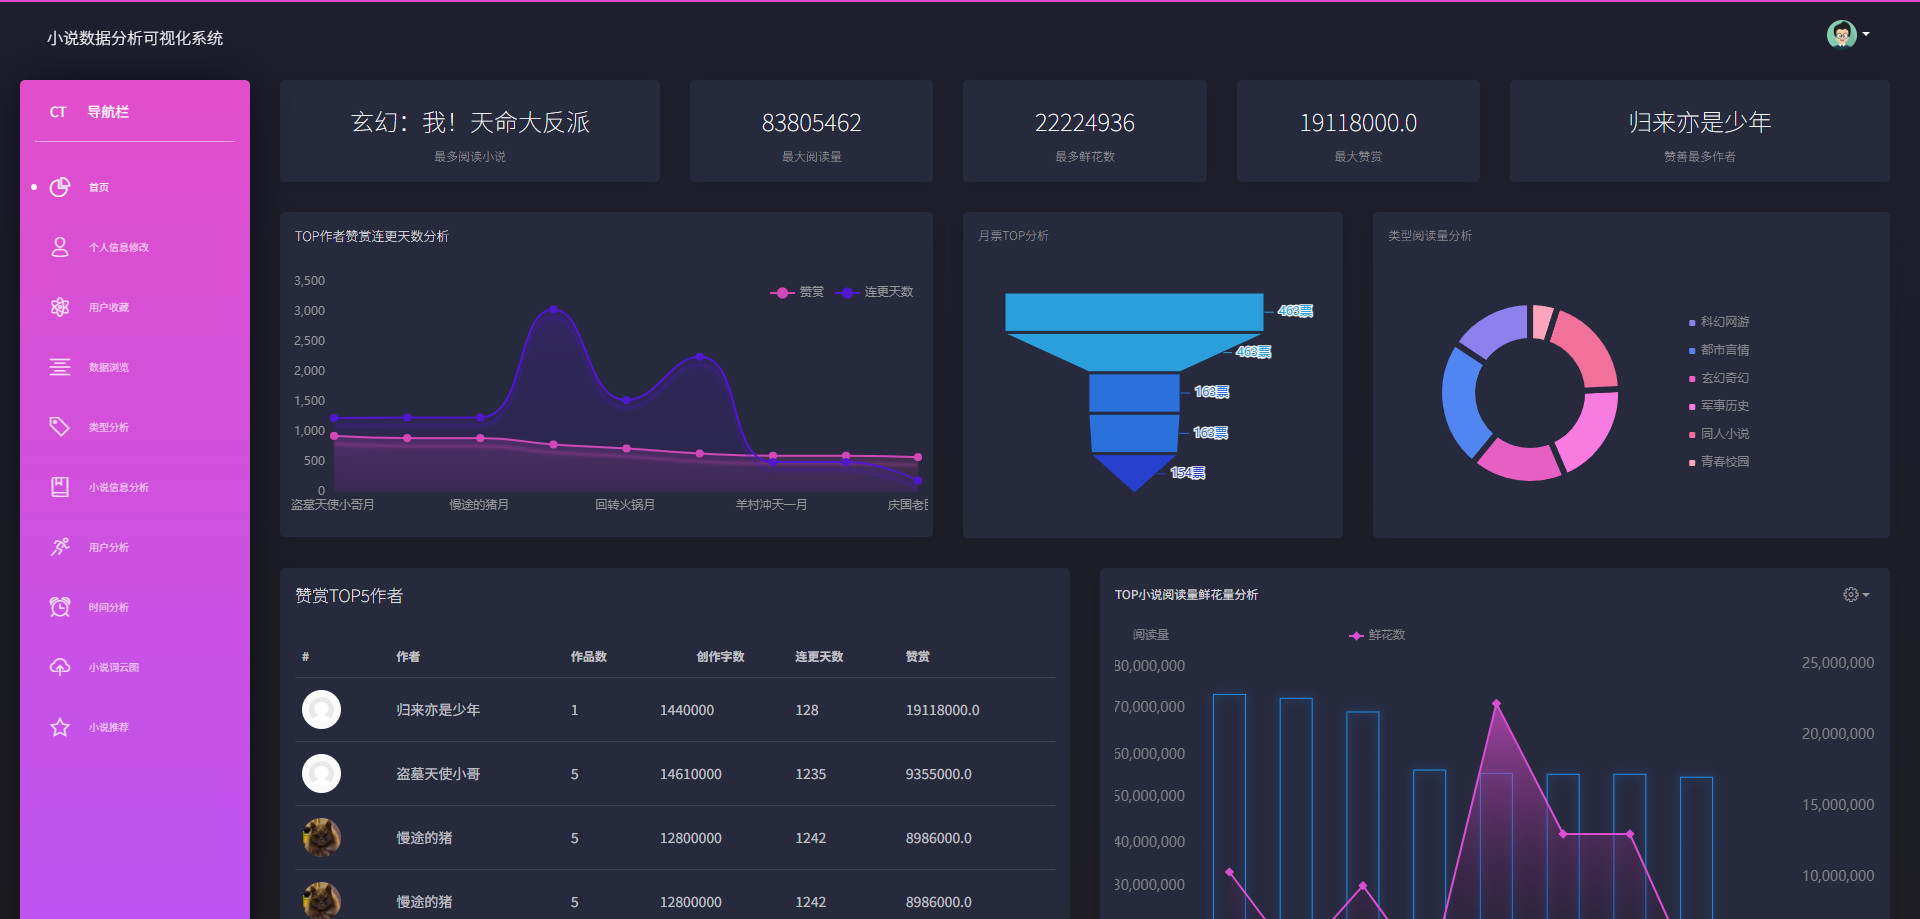Toggle the 同人小说 legend entry
Viewport: 1920px width, 919px height.
click(1719, 434)
